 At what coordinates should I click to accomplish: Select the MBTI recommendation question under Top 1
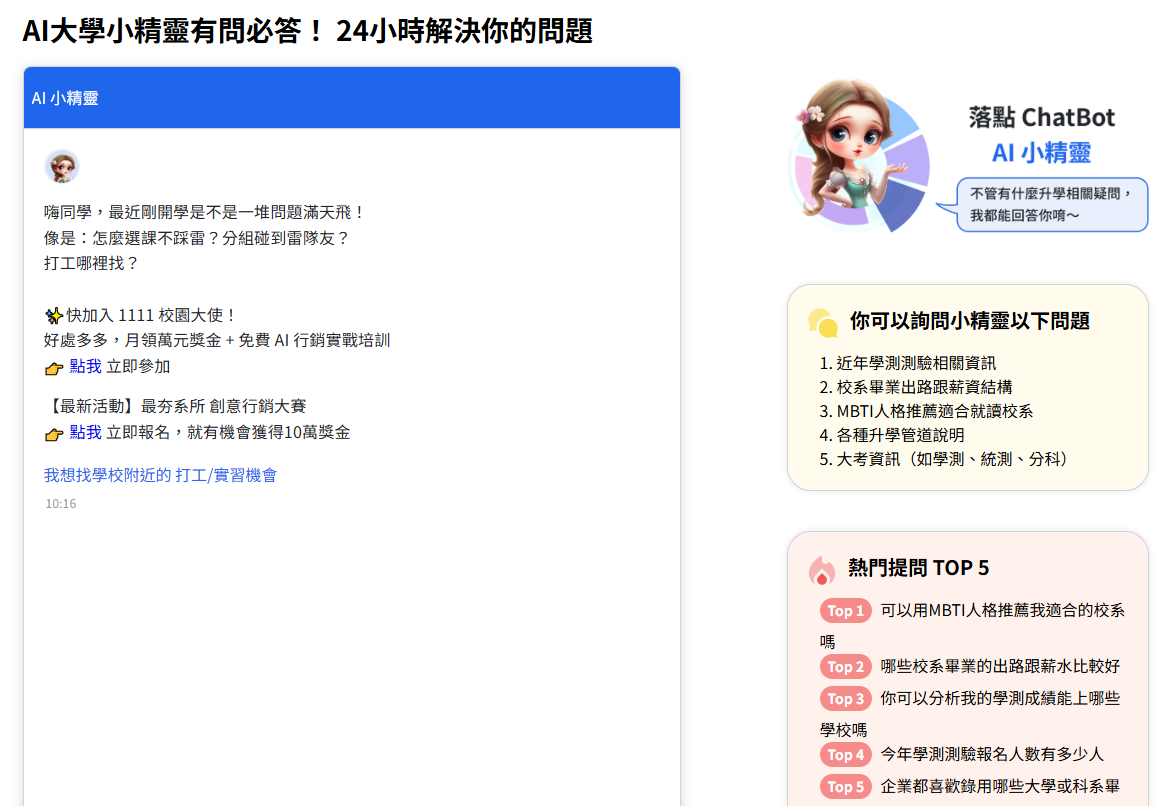point(1000,610)
